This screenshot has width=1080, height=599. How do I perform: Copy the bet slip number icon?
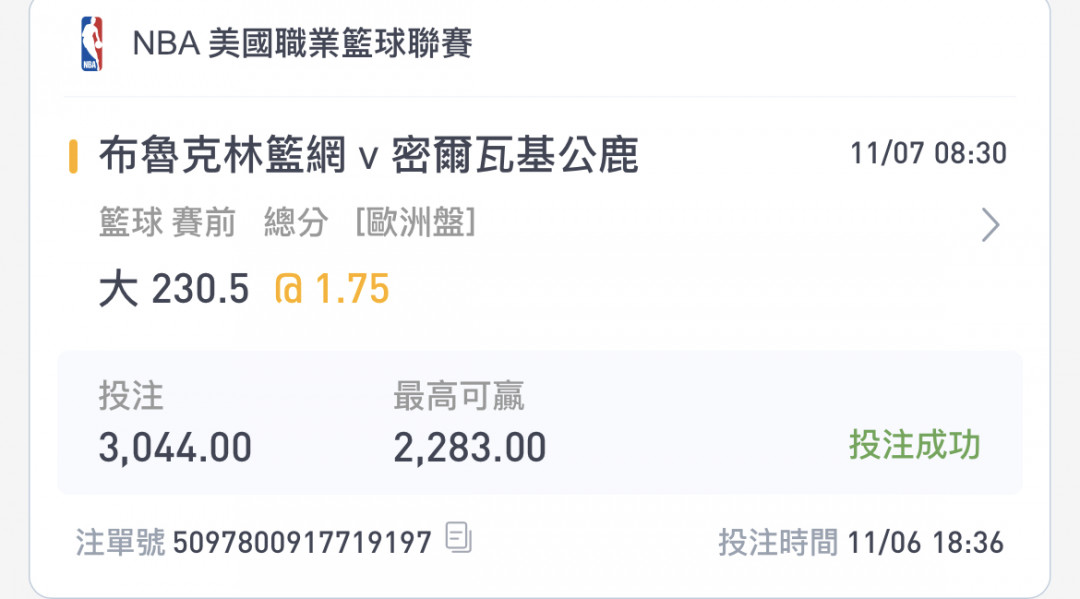point(459,538)
